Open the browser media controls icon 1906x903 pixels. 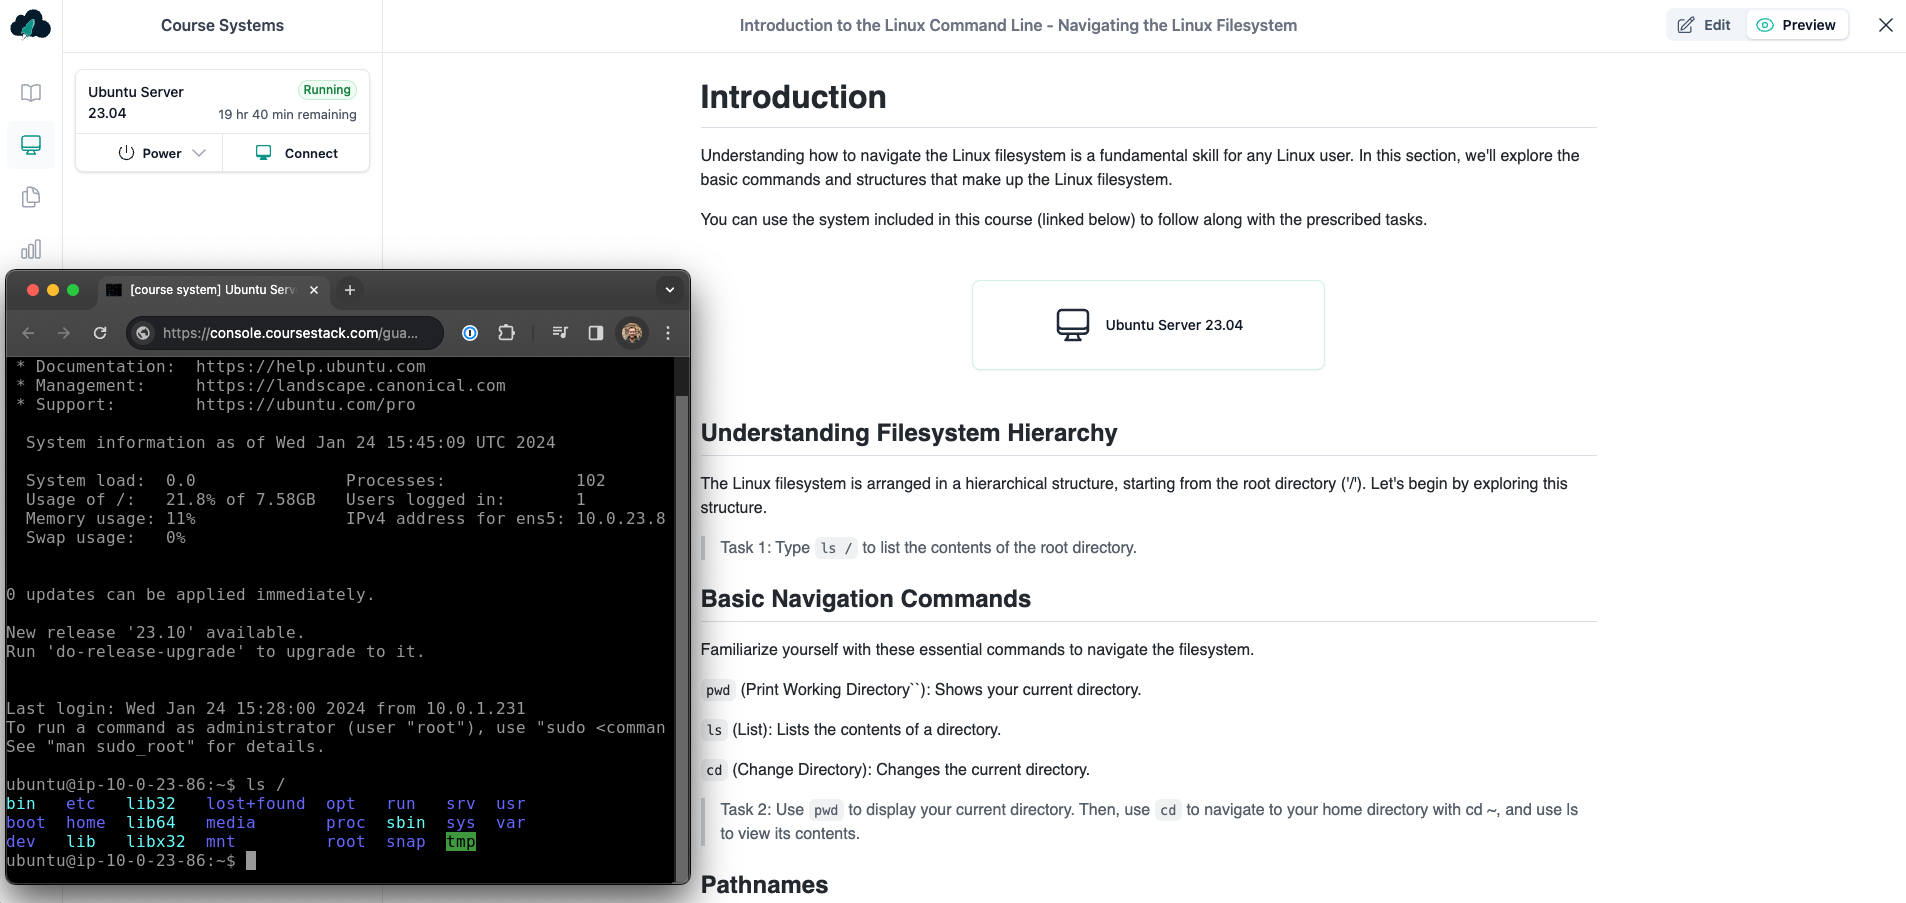(x=560, y=333)
